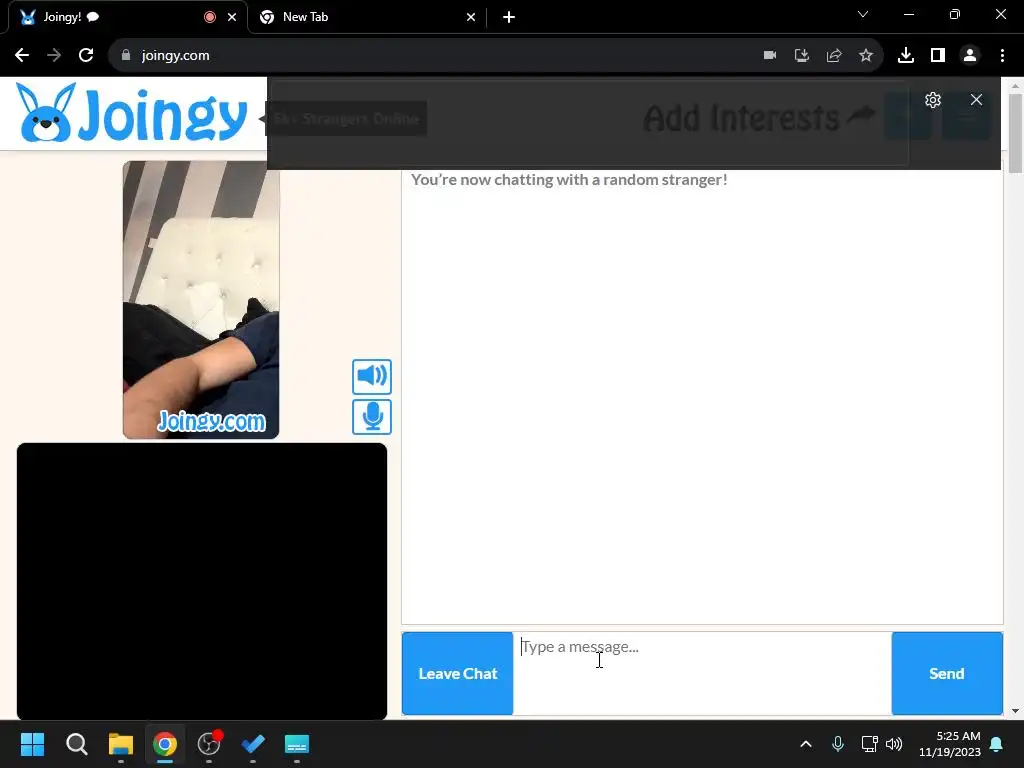Open File Explorer from the taskbar
Screen dimensions: 1024x768
121,744
